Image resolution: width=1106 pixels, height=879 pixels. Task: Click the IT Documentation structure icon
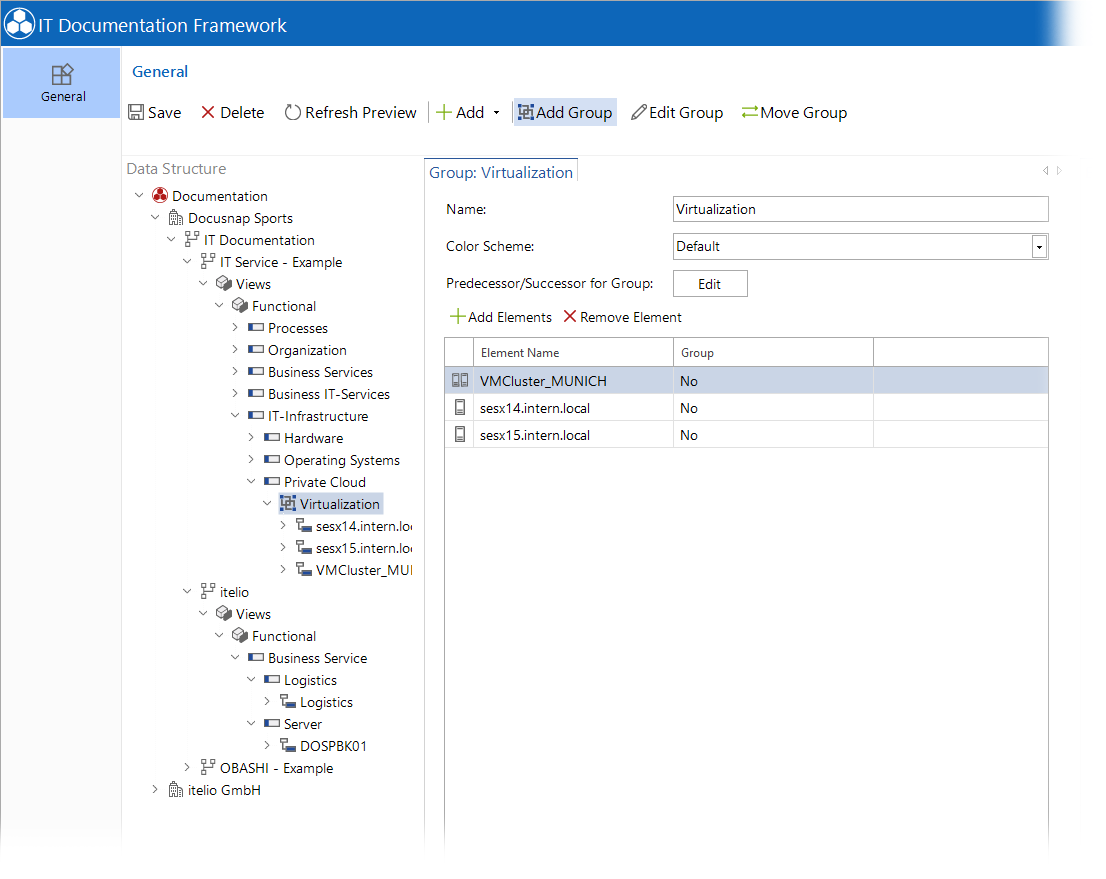tap(191, 240)
